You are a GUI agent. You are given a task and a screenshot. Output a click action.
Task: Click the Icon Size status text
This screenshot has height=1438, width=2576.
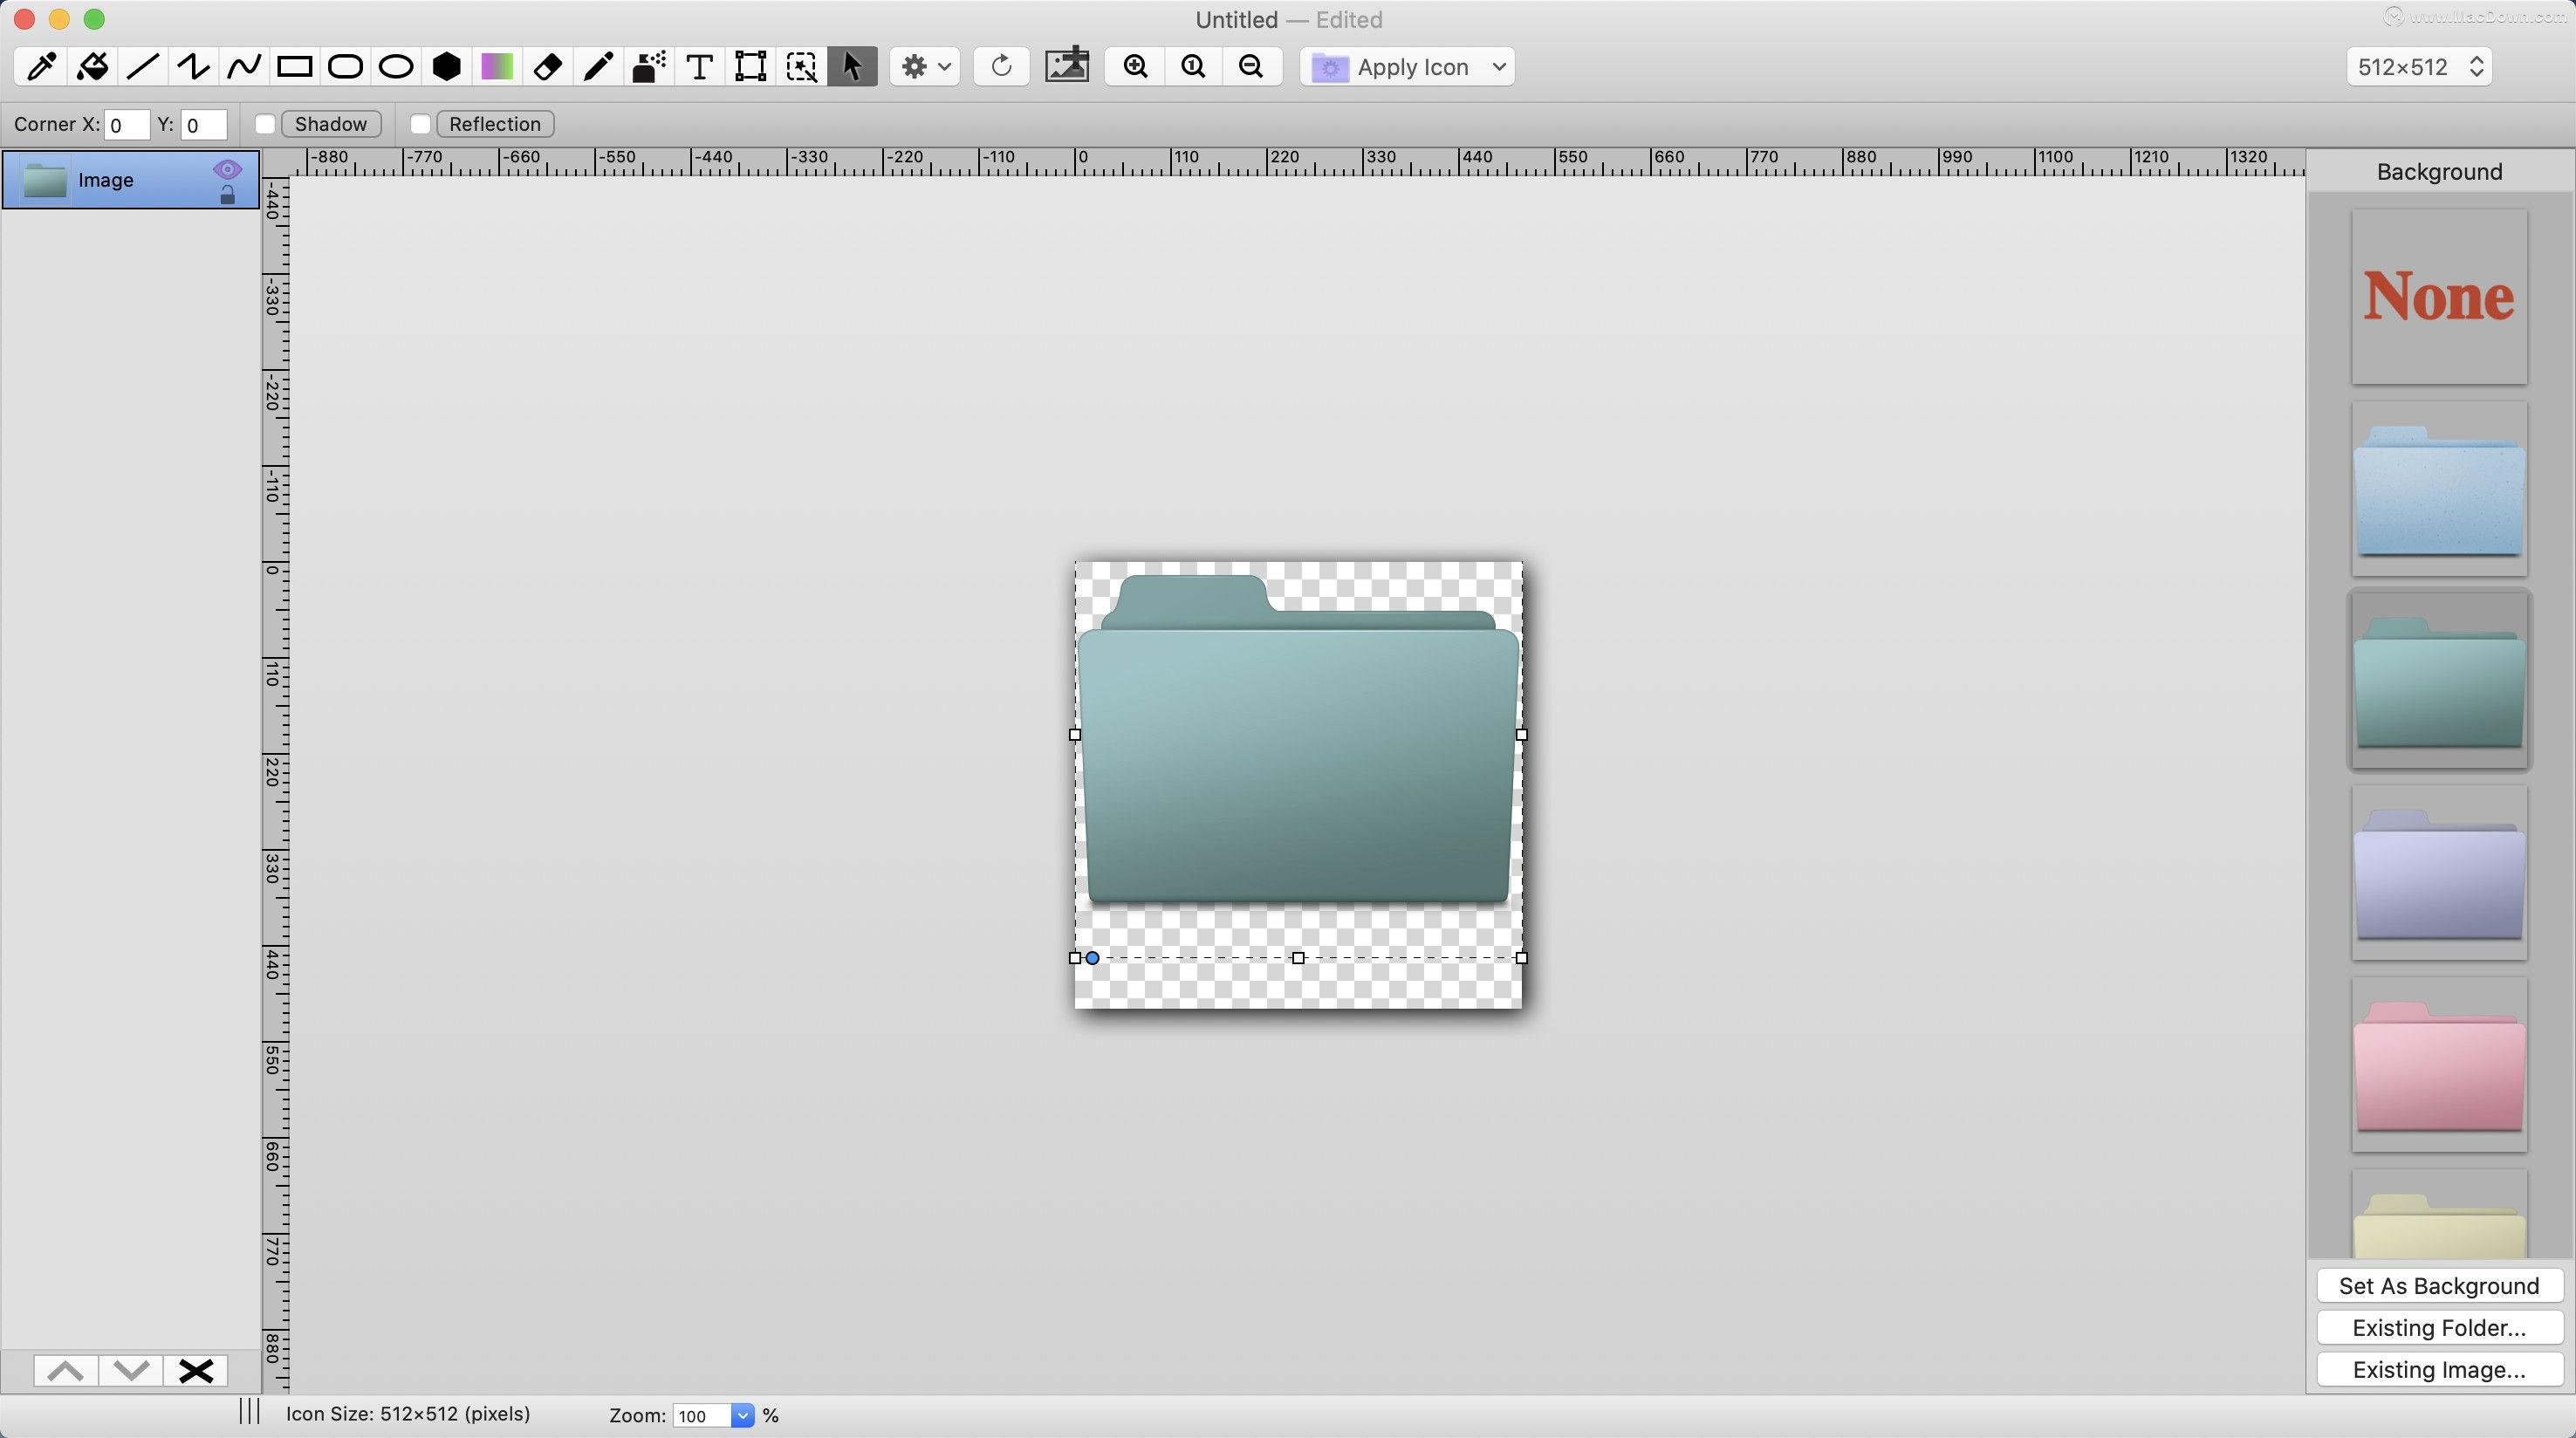tap(408, 1414)
